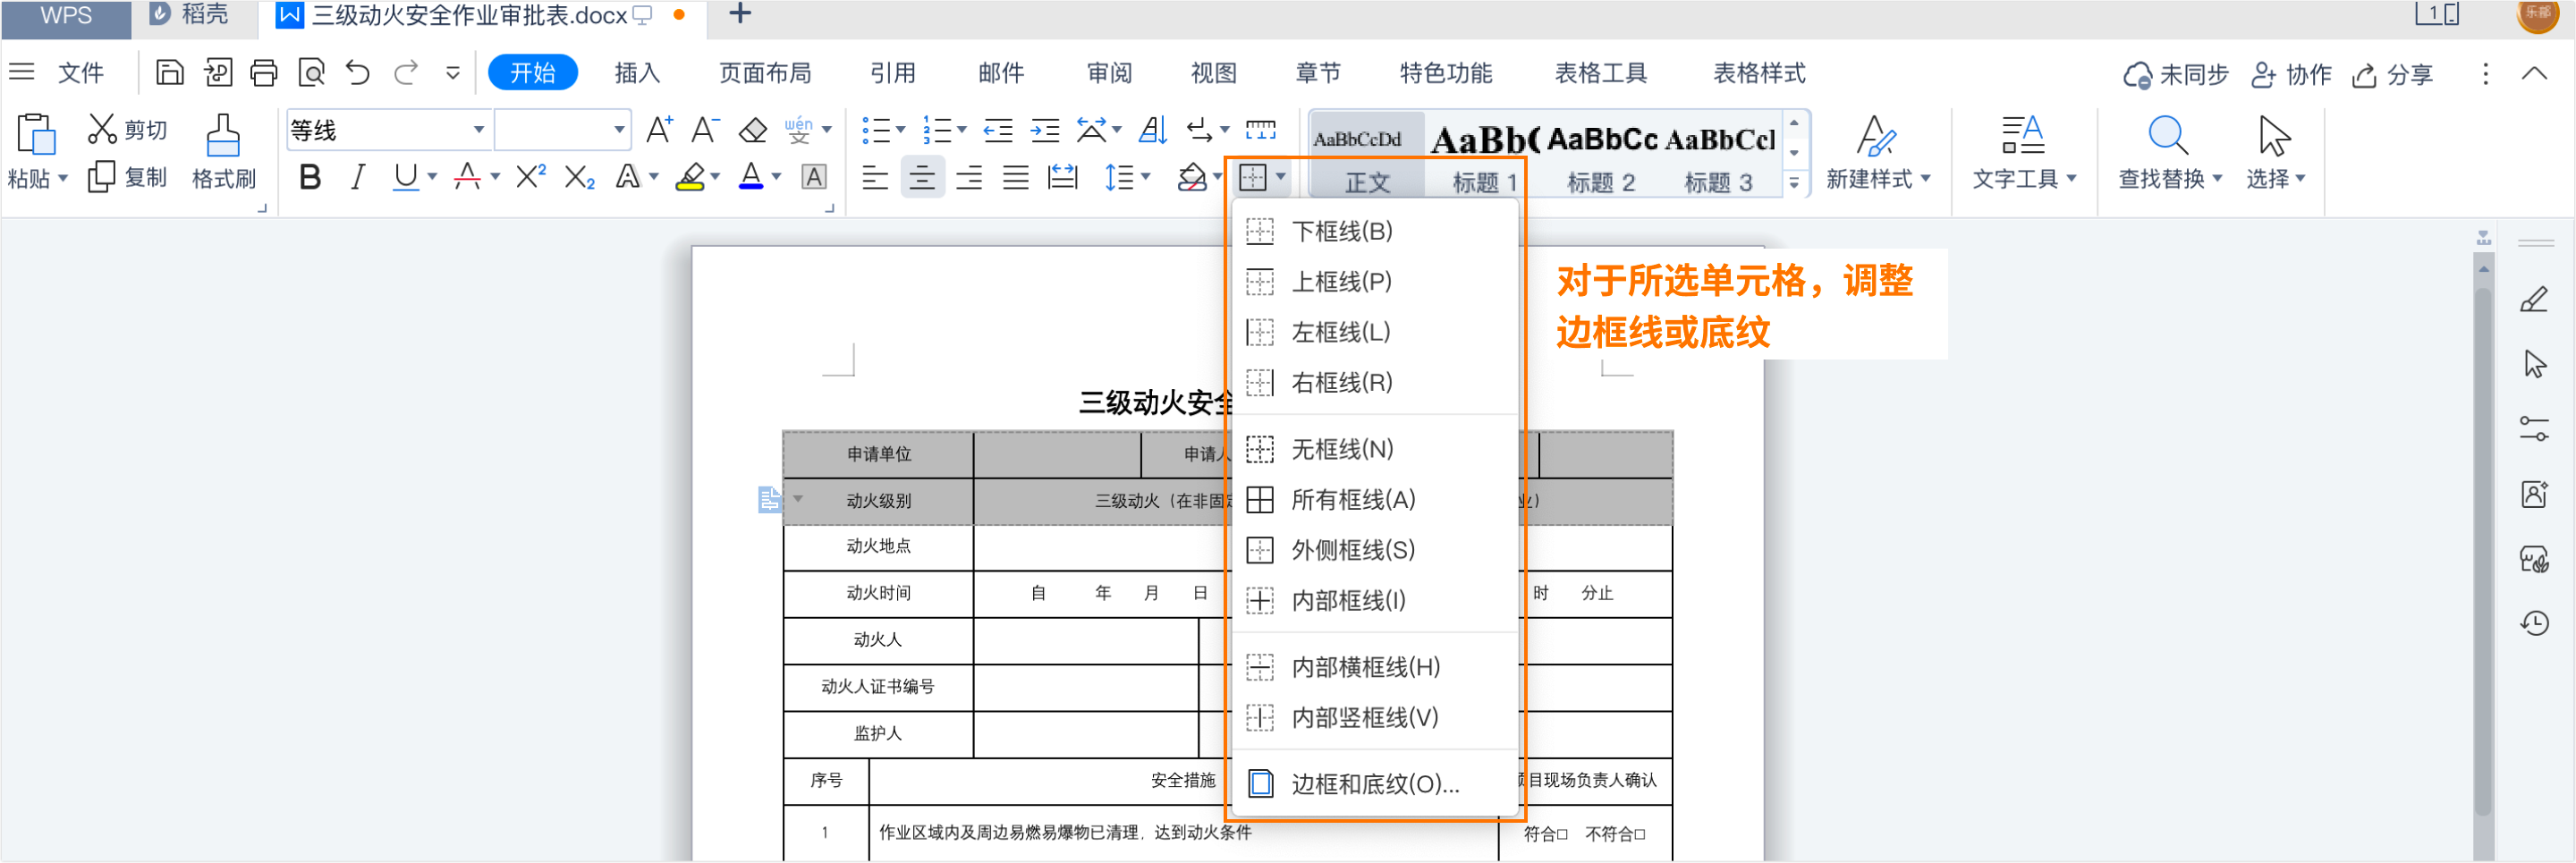Viewport: 2576px width, 863px height.
Task: Open the 审阅 tab
Action: click(x=1109, y=73)
